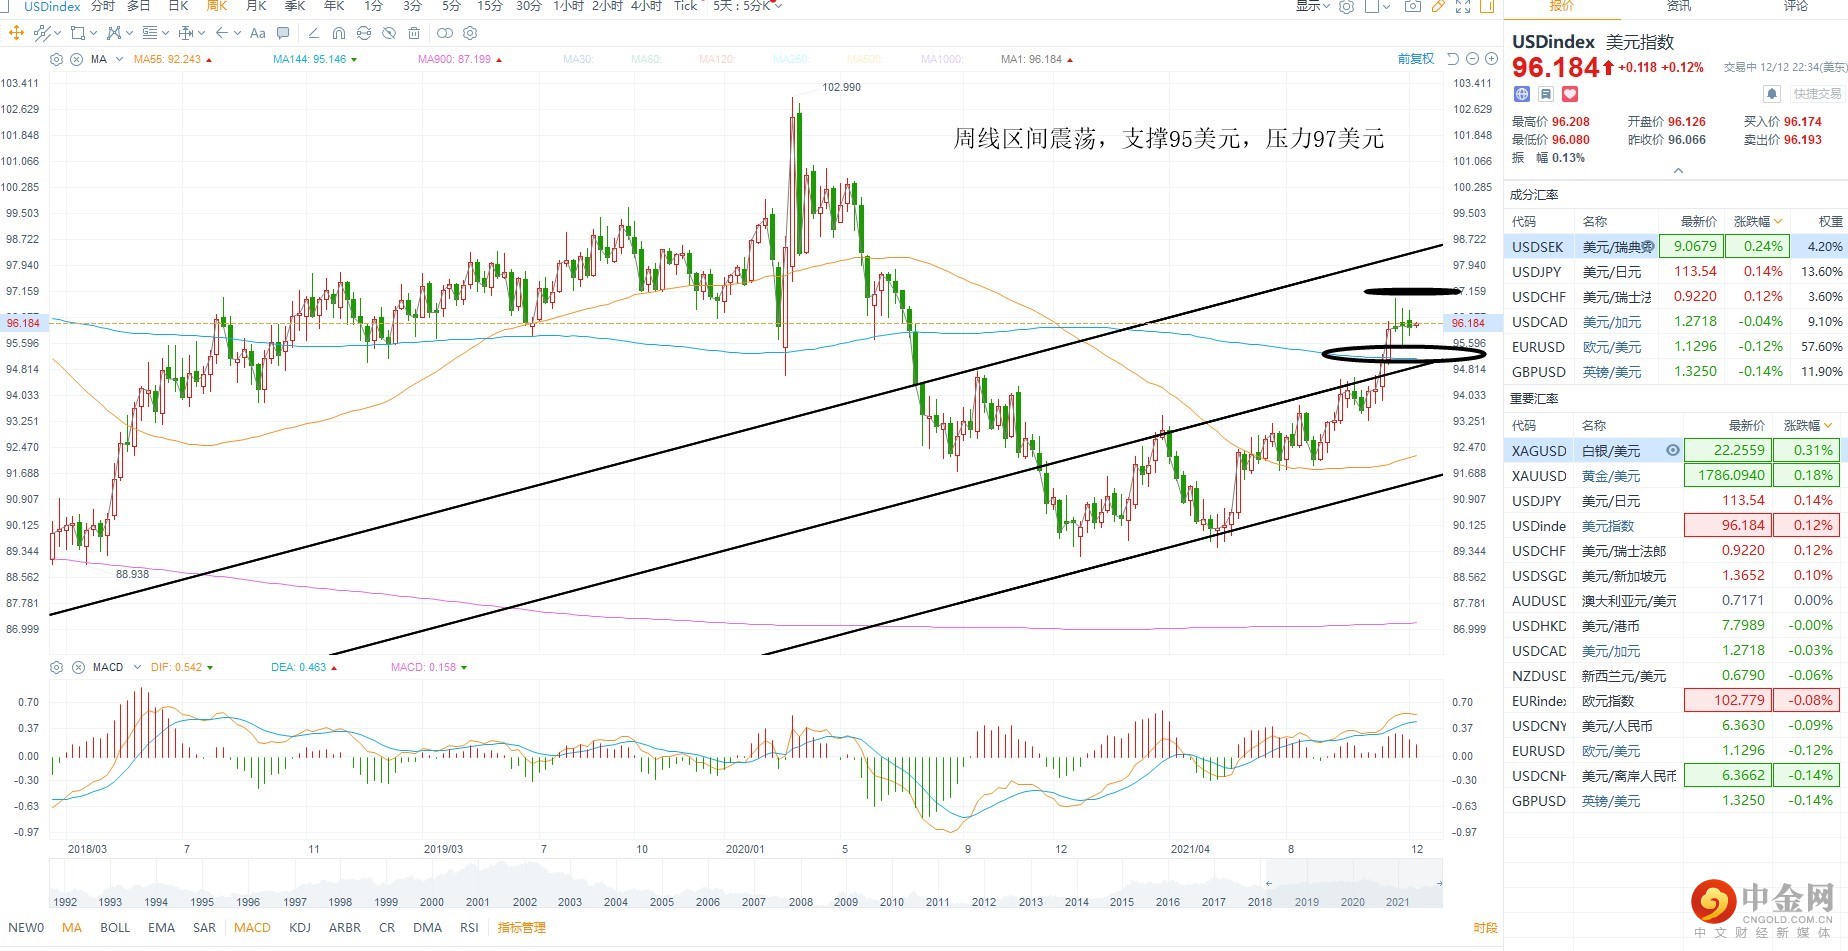Click the 前复权 adjustment link
This screenshot has width=1848, height=951.
click(x=1416, y=59)
